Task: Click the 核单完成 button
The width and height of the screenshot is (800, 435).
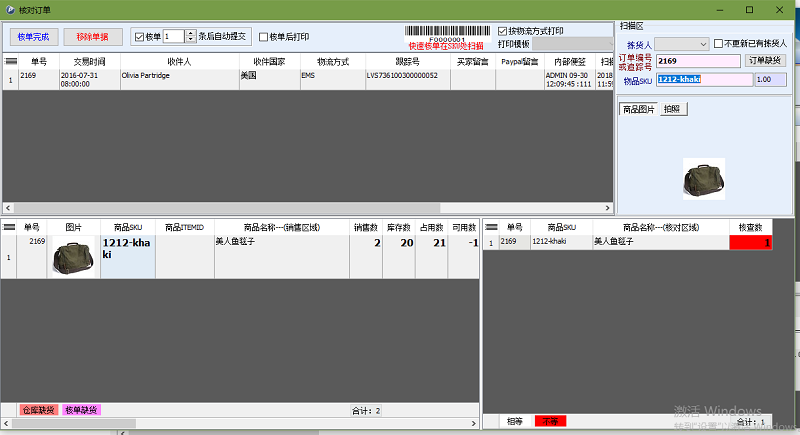Action: (x=33, y=37)
